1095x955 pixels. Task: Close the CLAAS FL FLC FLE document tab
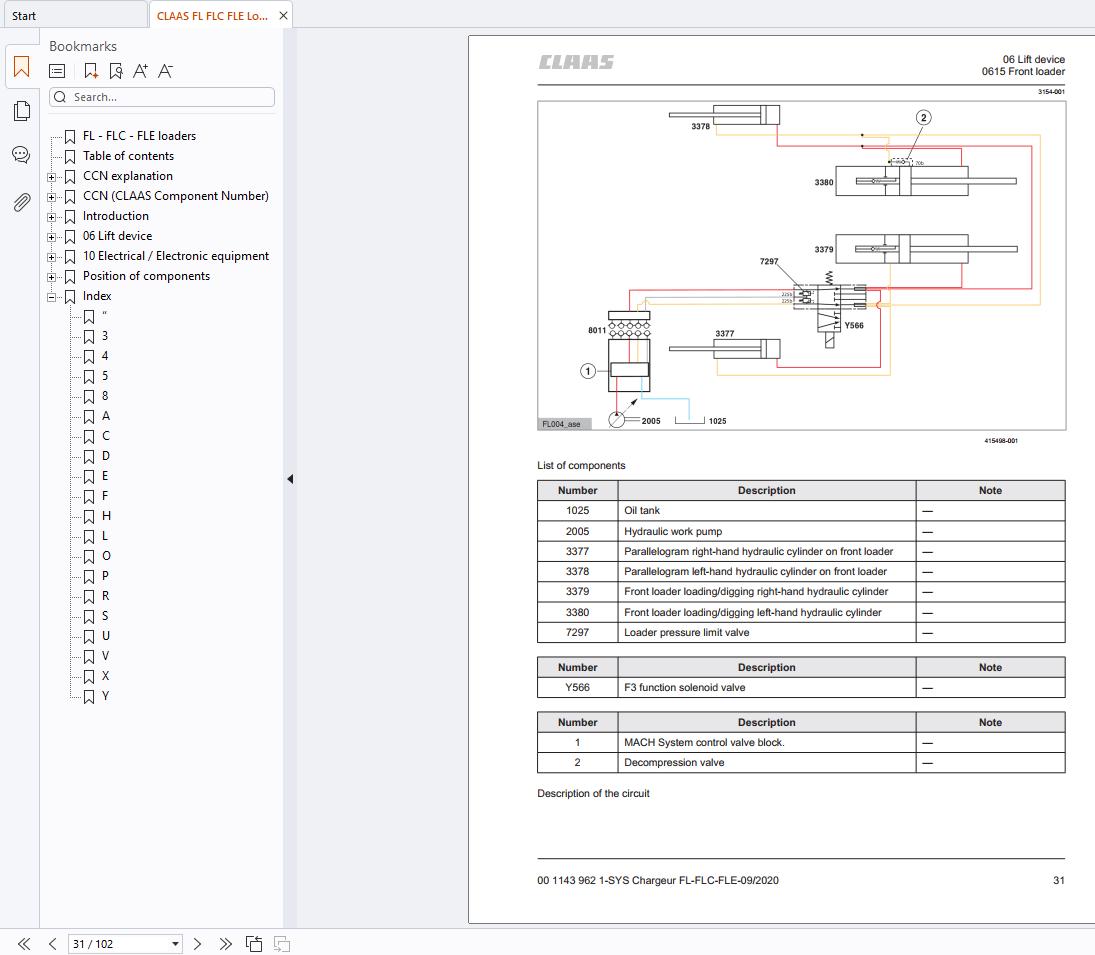tap(284, 16)
